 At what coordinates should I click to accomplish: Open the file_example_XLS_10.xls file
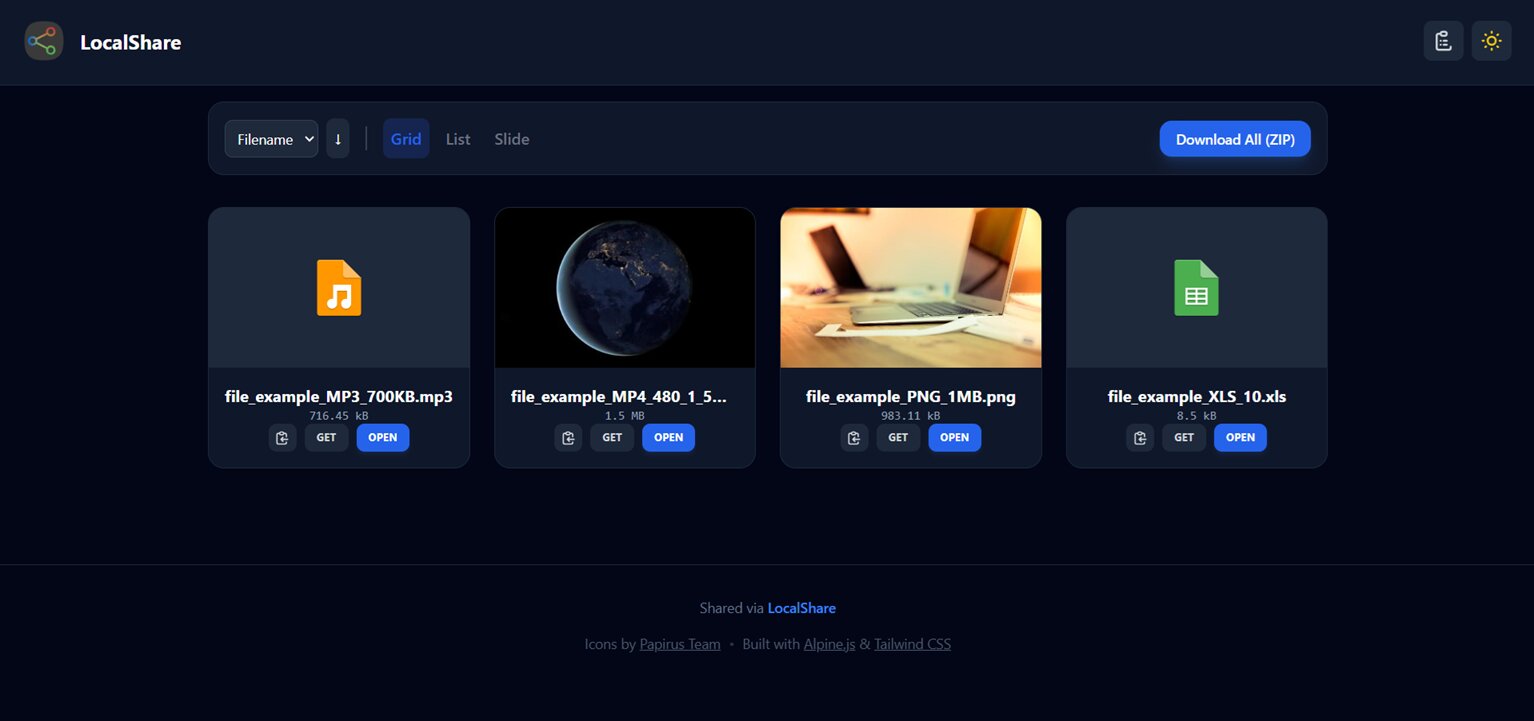click(1240, 438)
